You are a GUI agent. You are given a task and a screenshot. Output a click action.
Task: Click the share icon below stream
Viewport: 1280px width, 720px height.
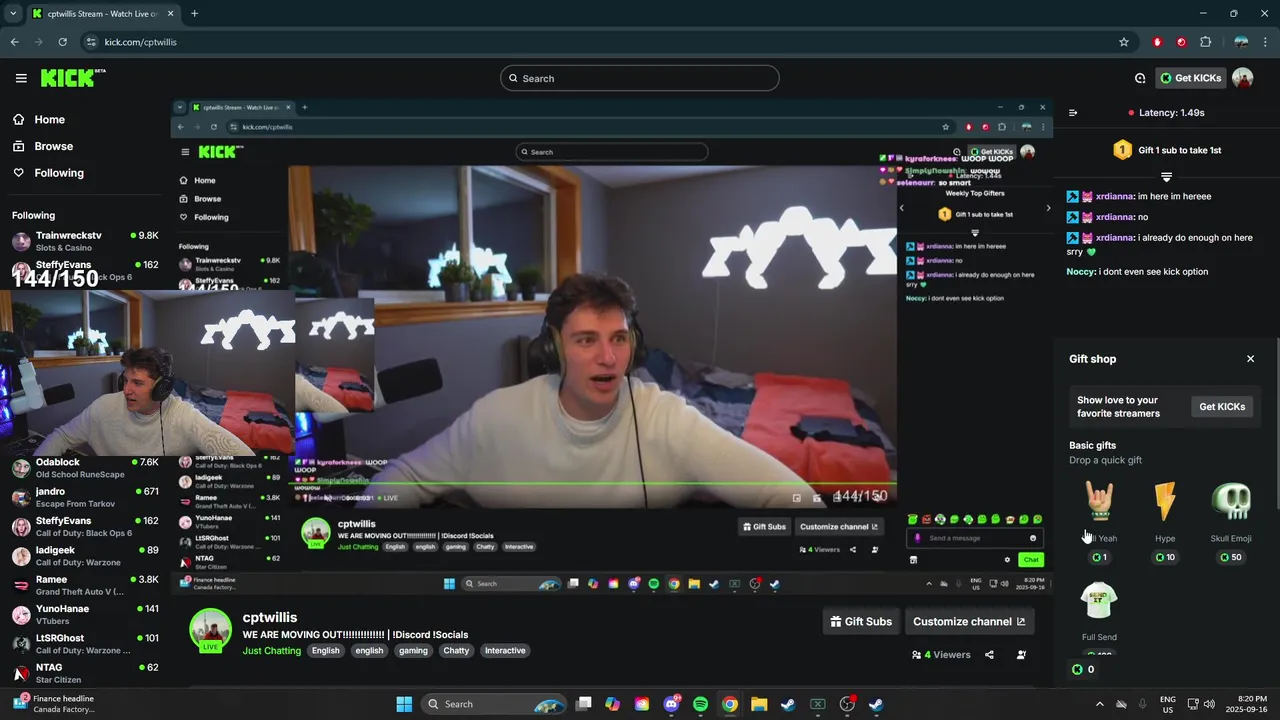[x=989, y=655]
